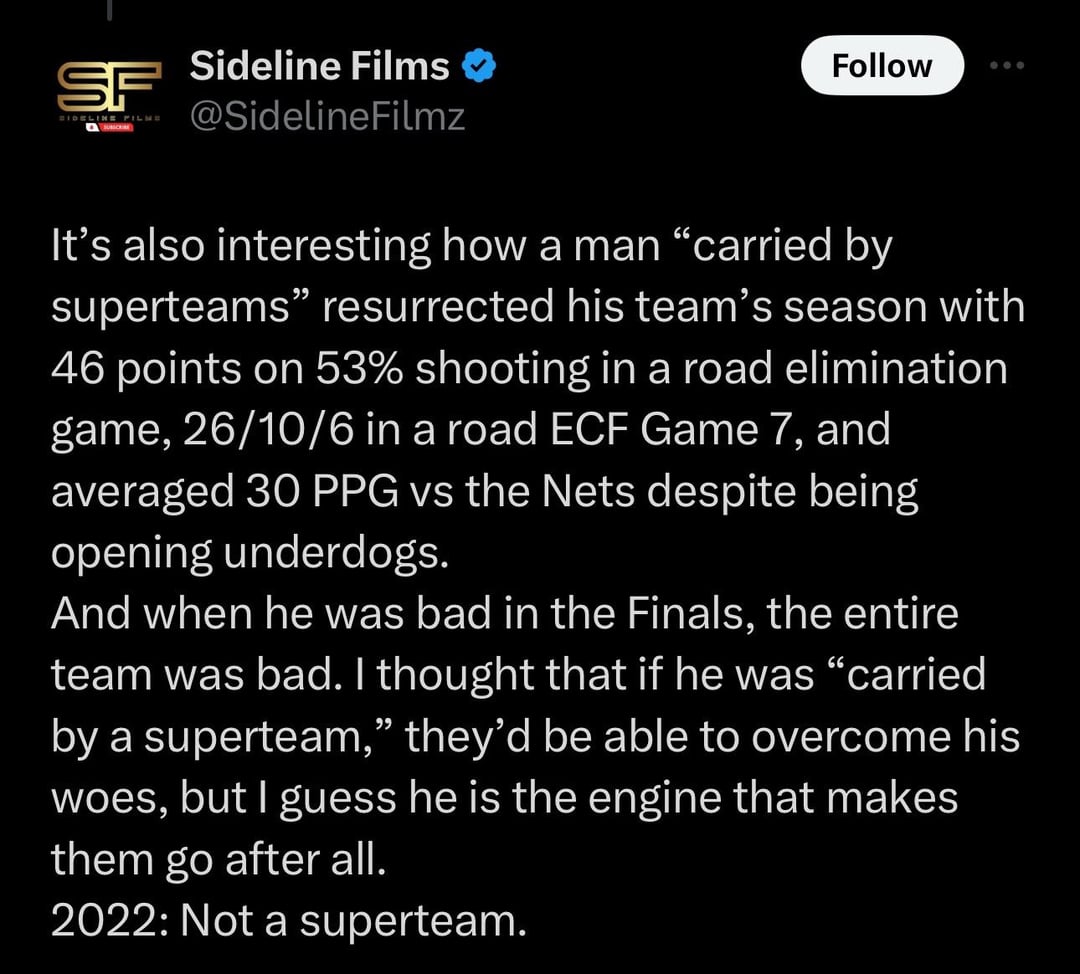The height and width of the screenshot is (974, 1080).
Task: Click the "2022: Not a superteam." line
Action: click(288, 919)
